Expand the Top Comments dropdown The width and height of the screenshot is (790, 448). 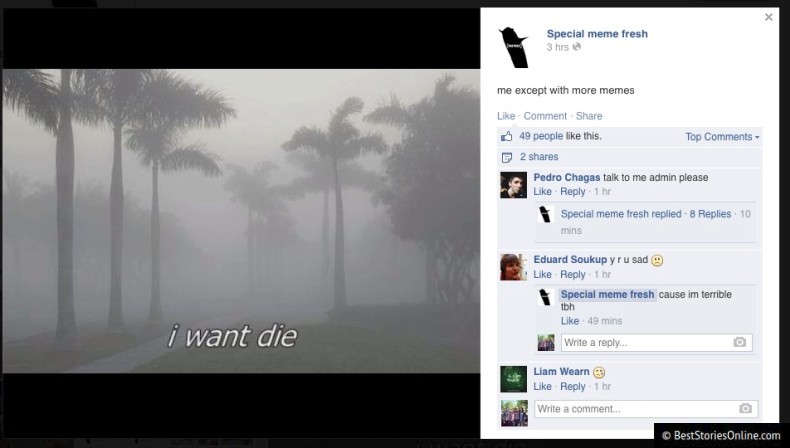point(722,137)
